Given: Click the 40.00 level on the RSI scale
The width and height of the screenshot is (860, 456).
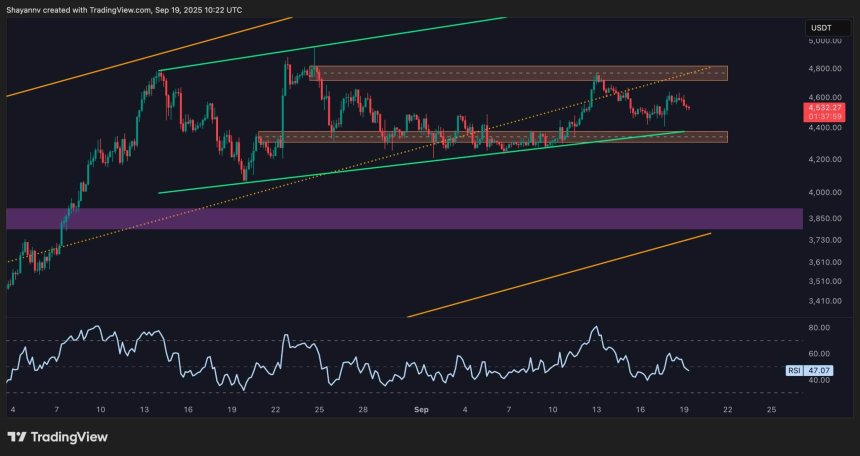Looking at the screenshot, I should (821, 380).
